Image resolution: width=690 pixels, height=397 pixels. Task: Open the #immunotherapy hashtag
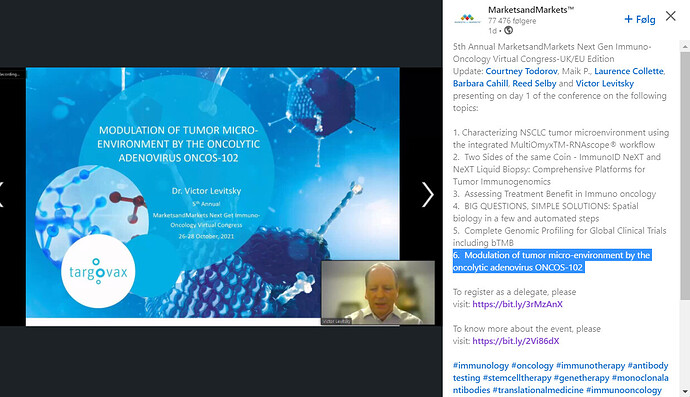591,366
